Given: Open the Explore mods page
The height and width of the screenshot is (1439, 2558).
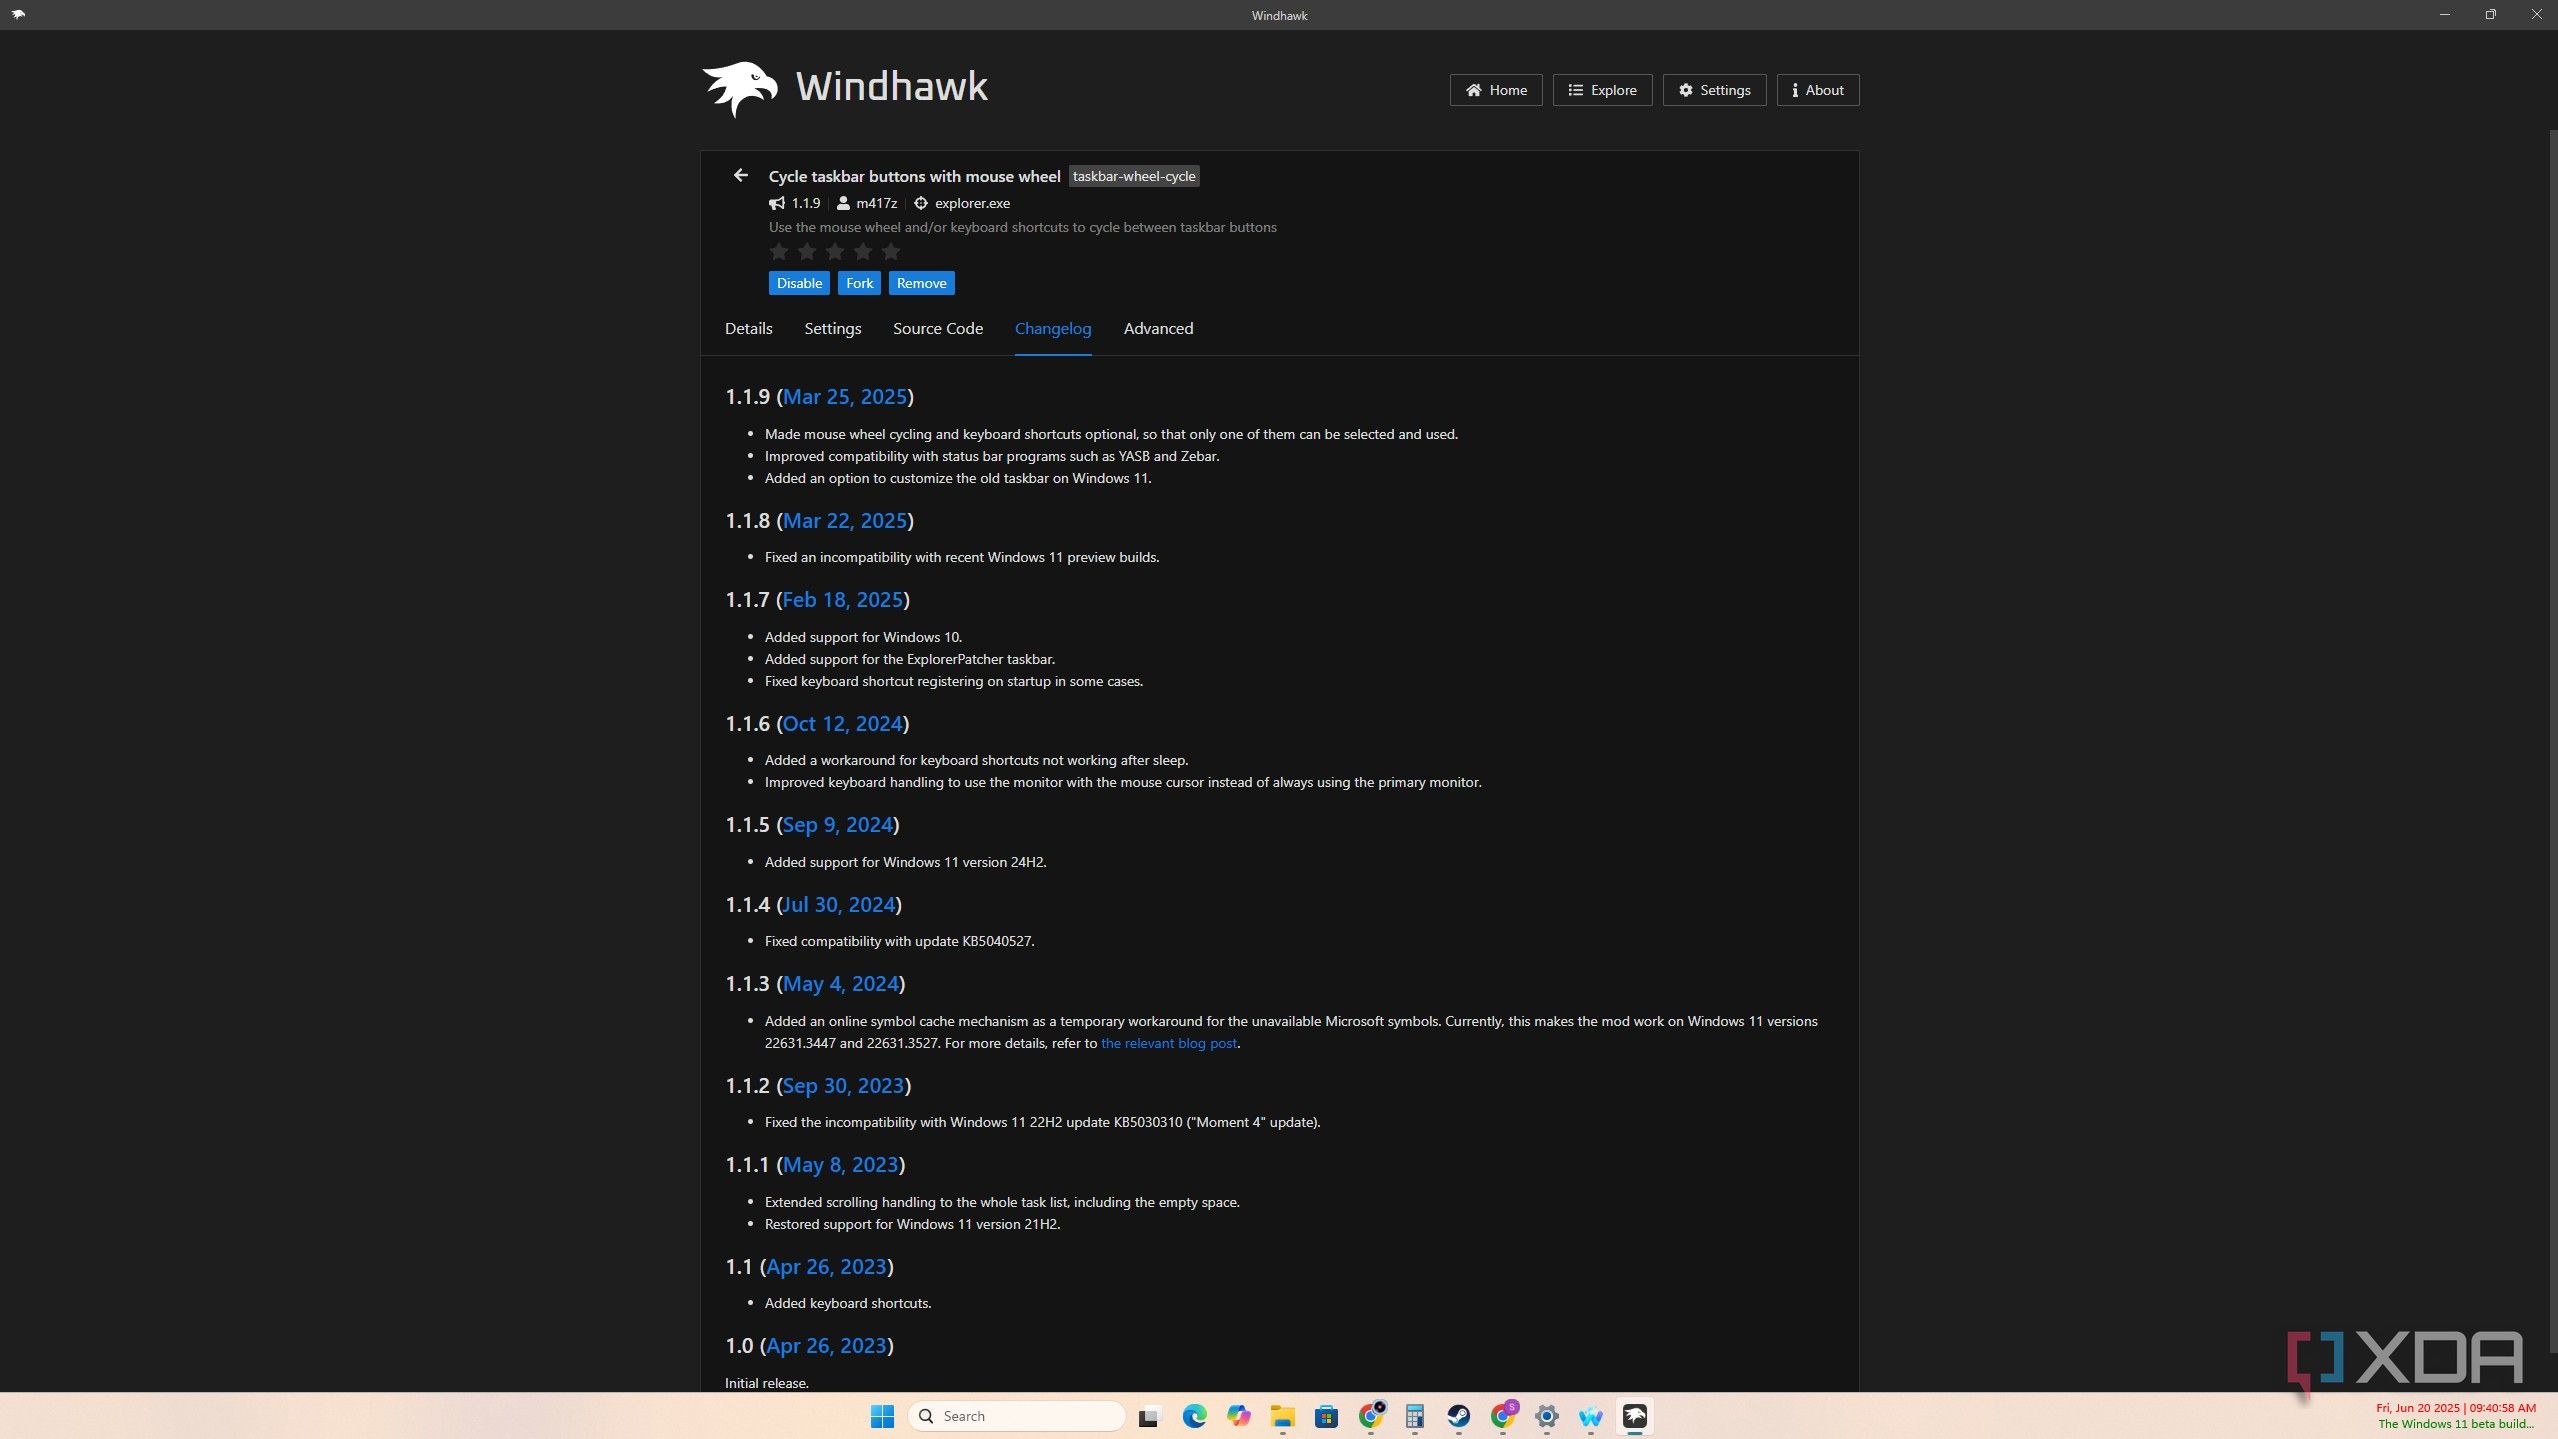Looking at the screenshot, I should click(x=1602, y=90).
